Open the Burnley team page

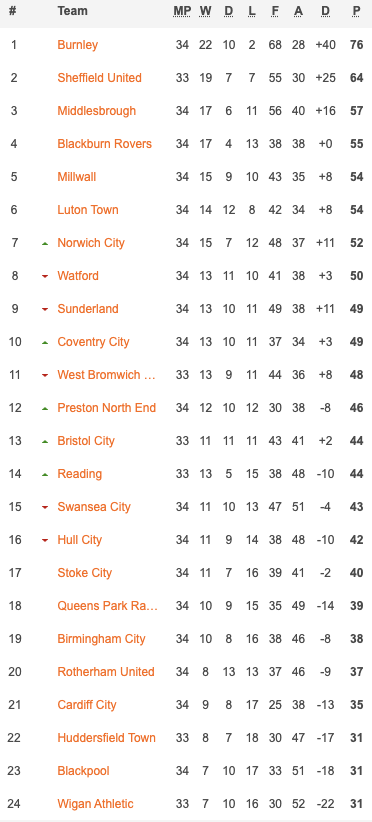click(78, 45)
